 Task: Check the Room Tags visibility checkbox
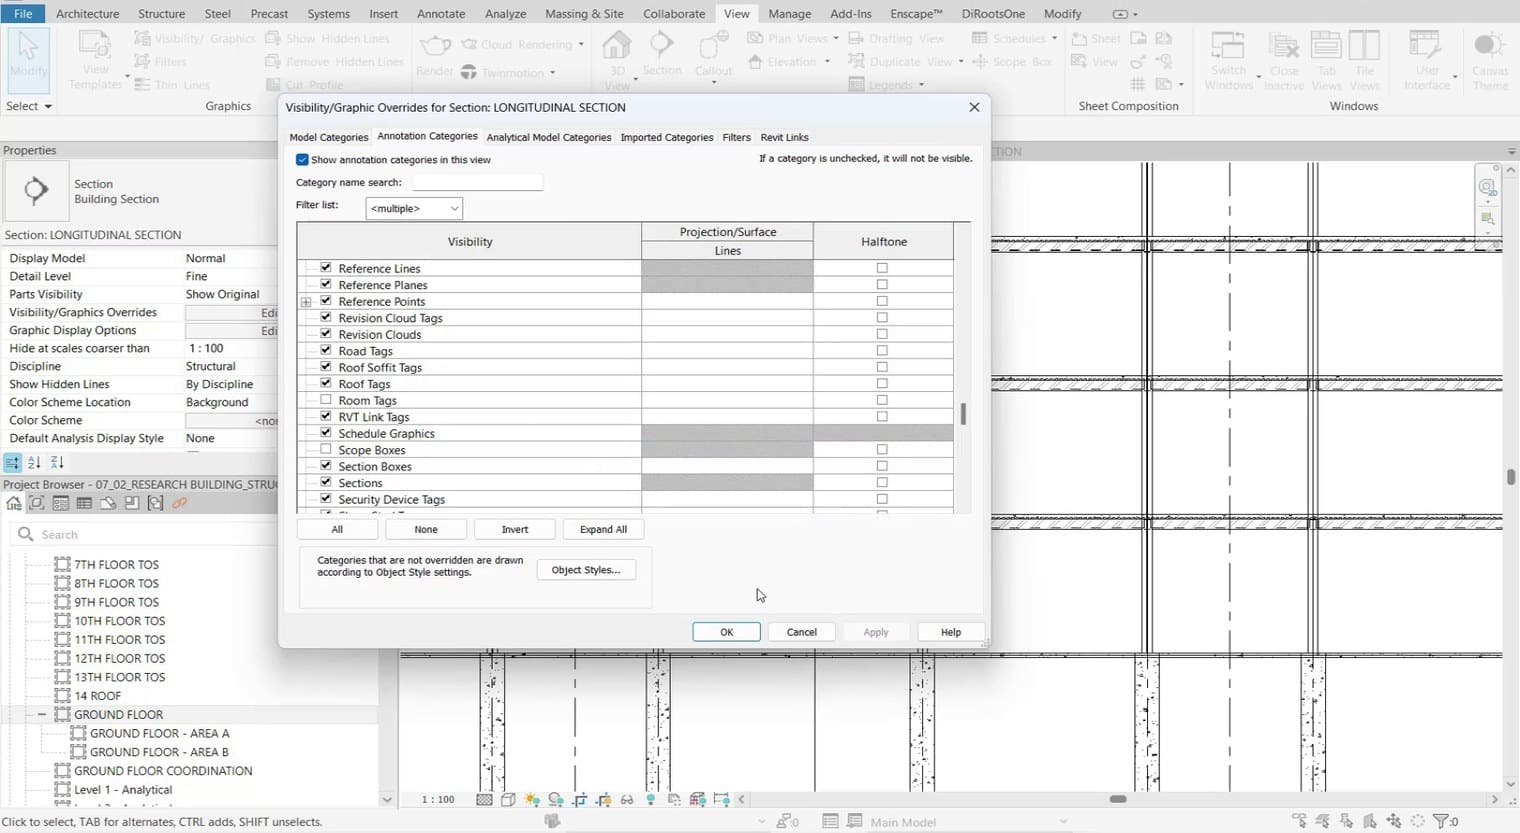[x=326, y=400]
